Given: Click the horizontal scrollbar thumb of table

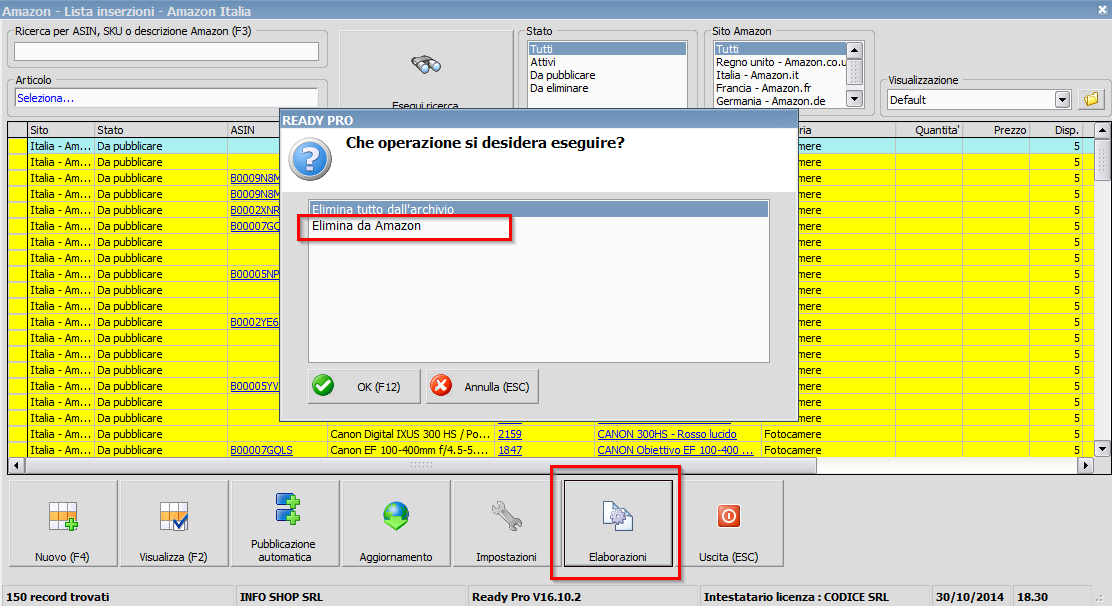Looking at the screenshot, I should (421, 466).
